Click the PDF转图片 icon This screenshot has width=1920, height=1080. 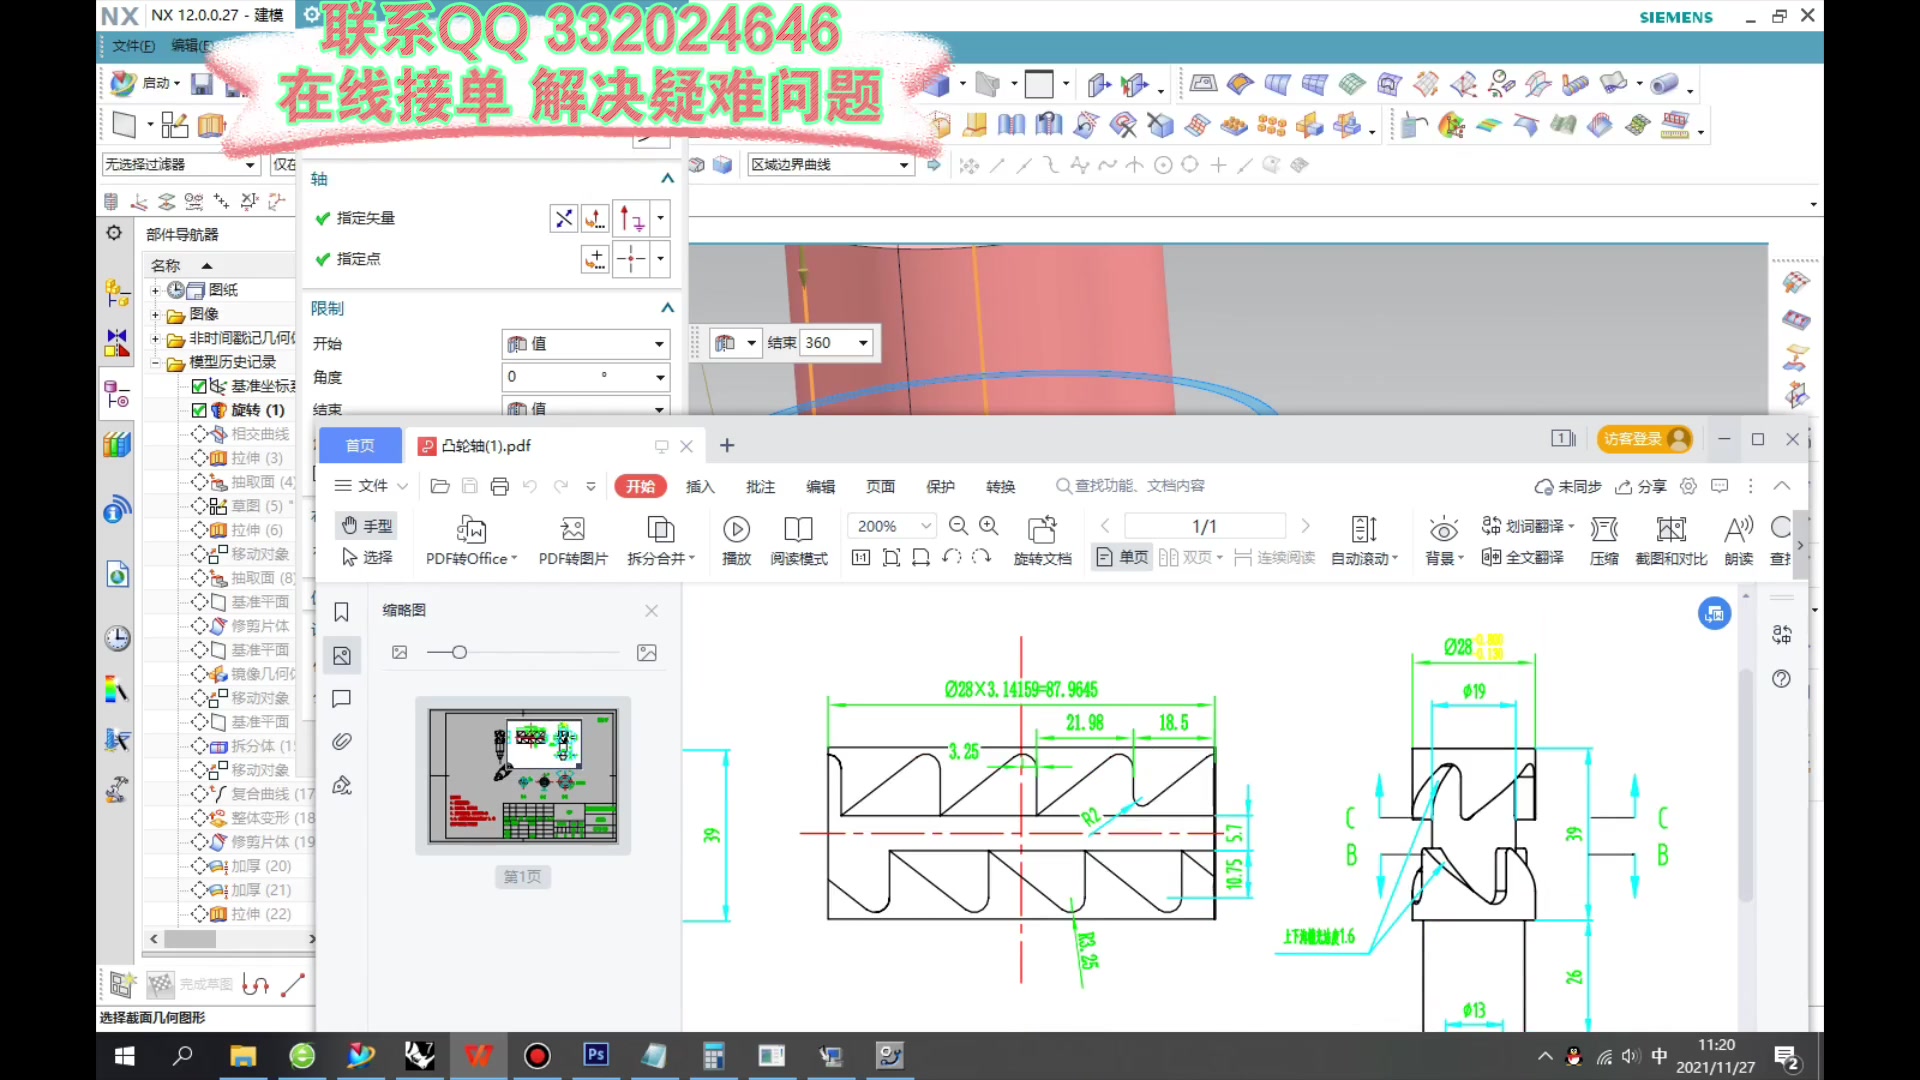coord(572,528)
